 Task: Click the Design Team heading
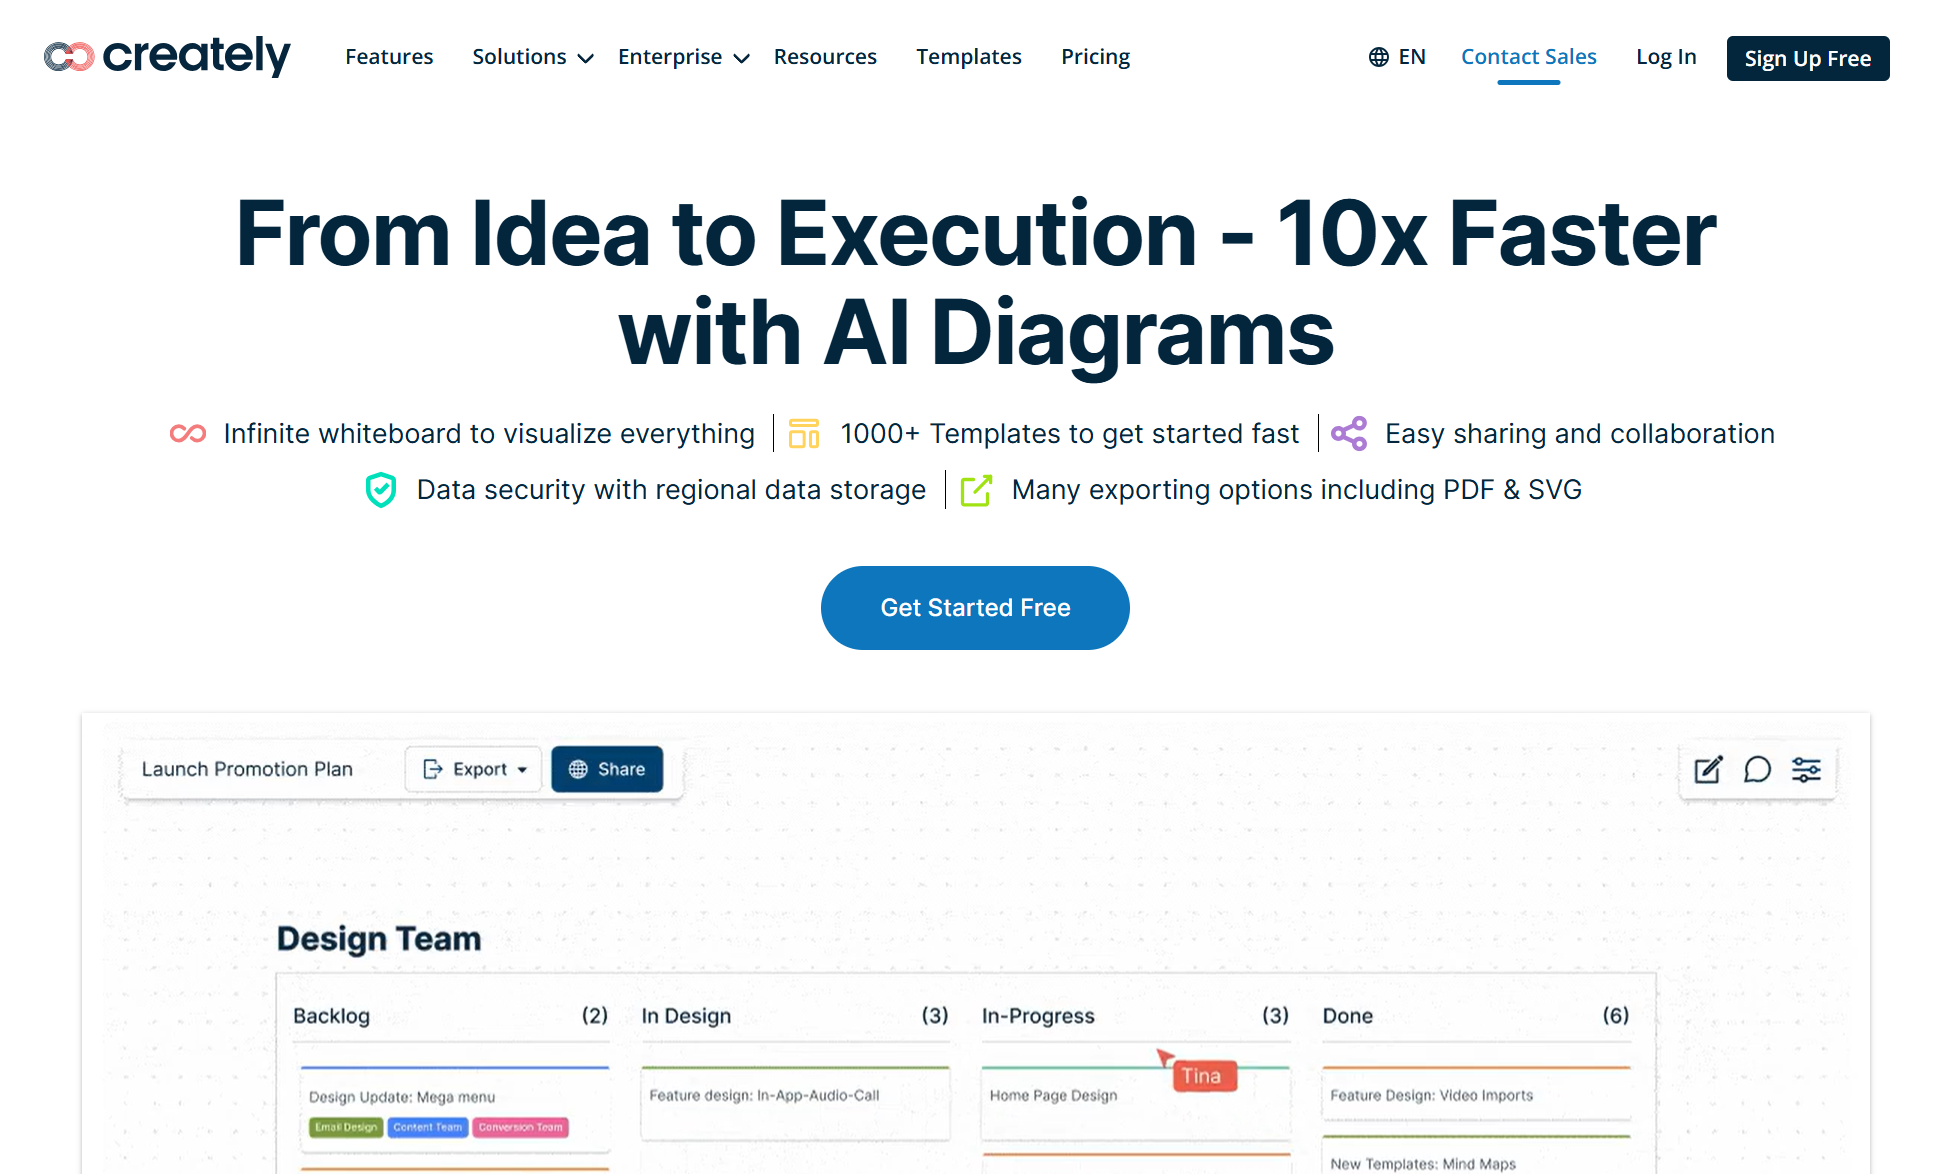(379, 939)
